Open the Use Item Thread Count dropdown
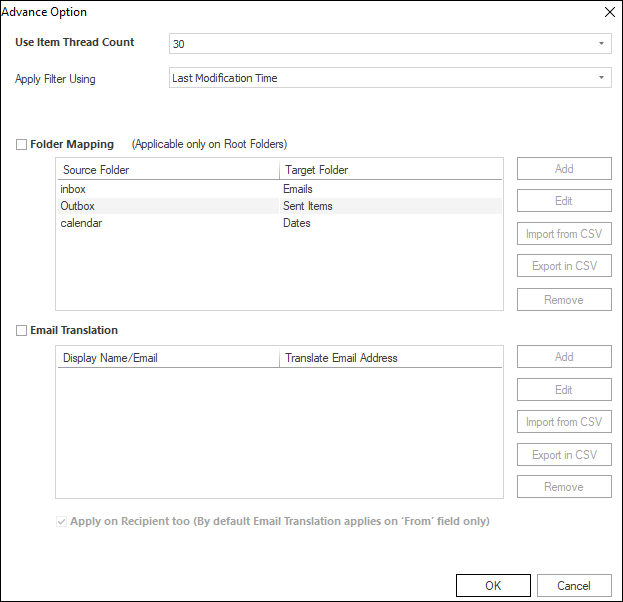The height and width of the screenshot is (602, 623). pos(601,44)
